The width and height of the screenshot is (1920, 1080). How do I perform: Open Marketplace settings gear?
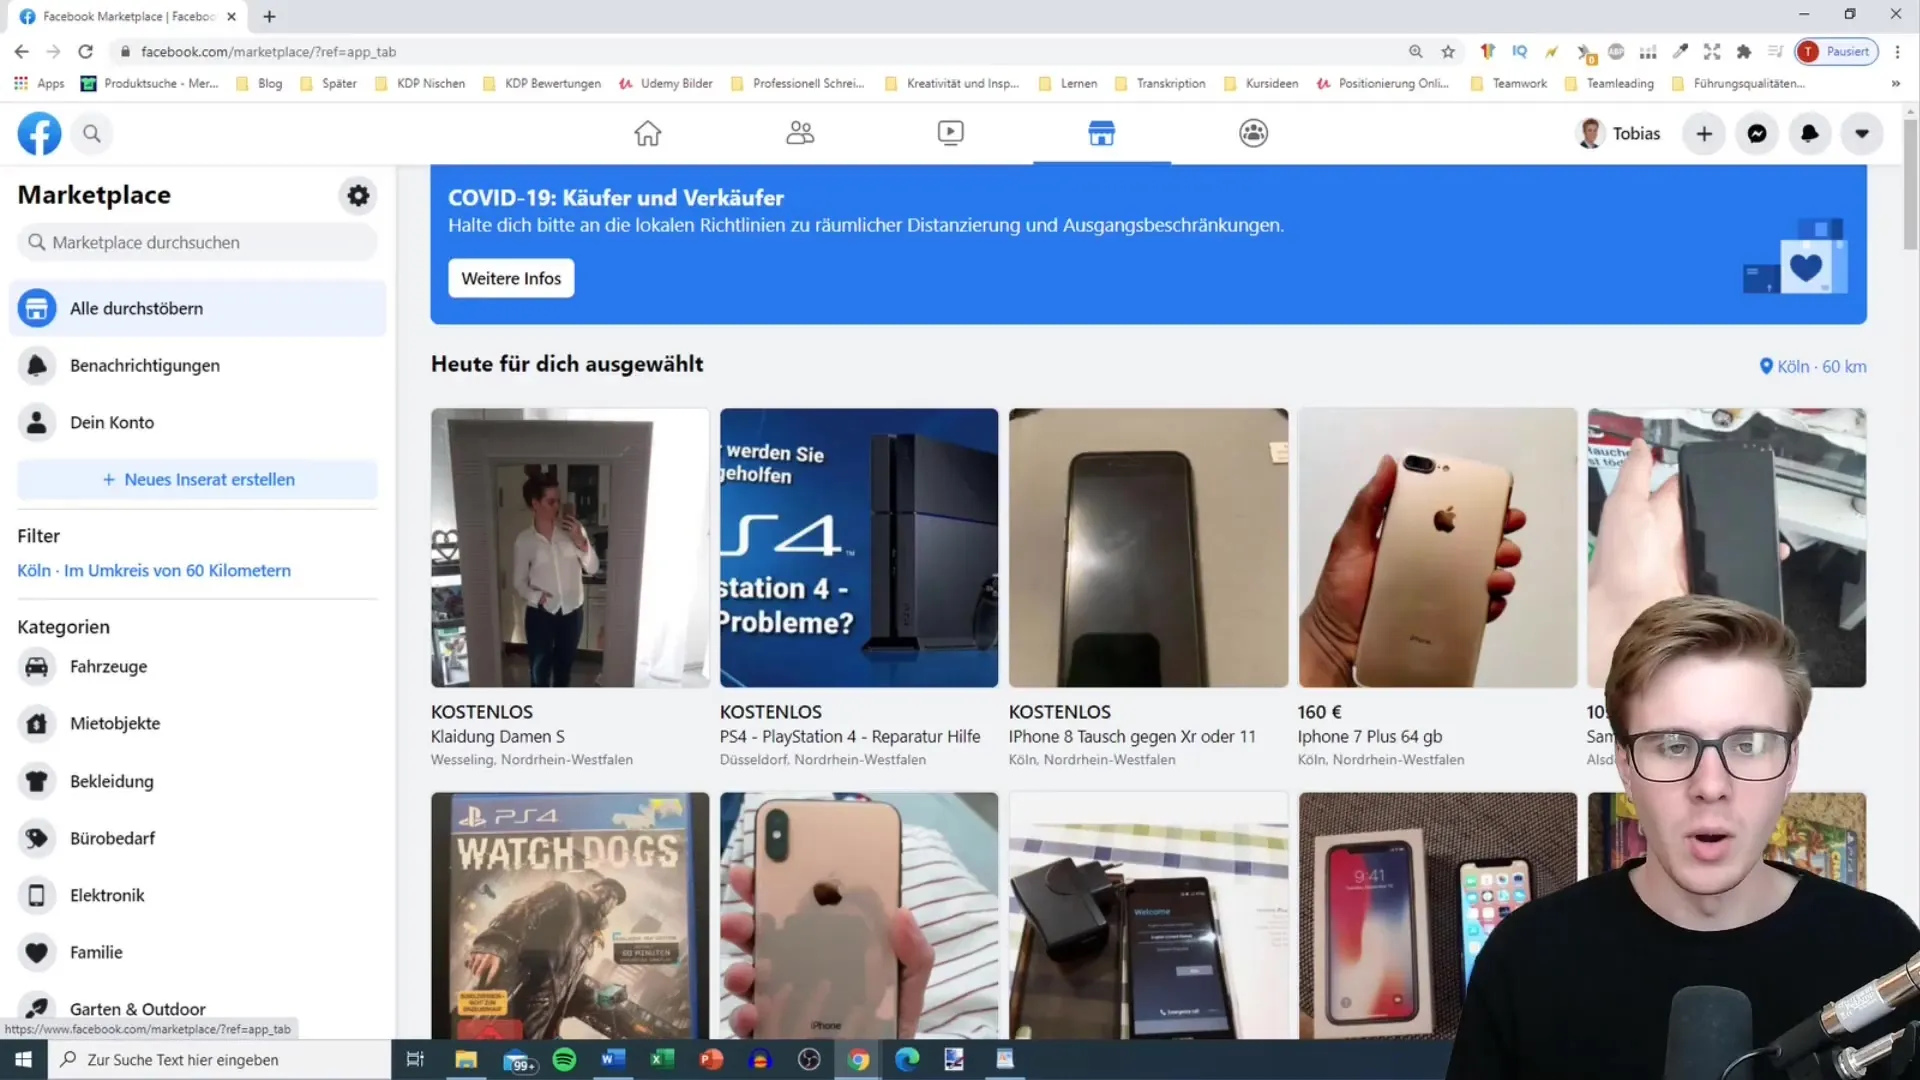[x=358, y=195]
